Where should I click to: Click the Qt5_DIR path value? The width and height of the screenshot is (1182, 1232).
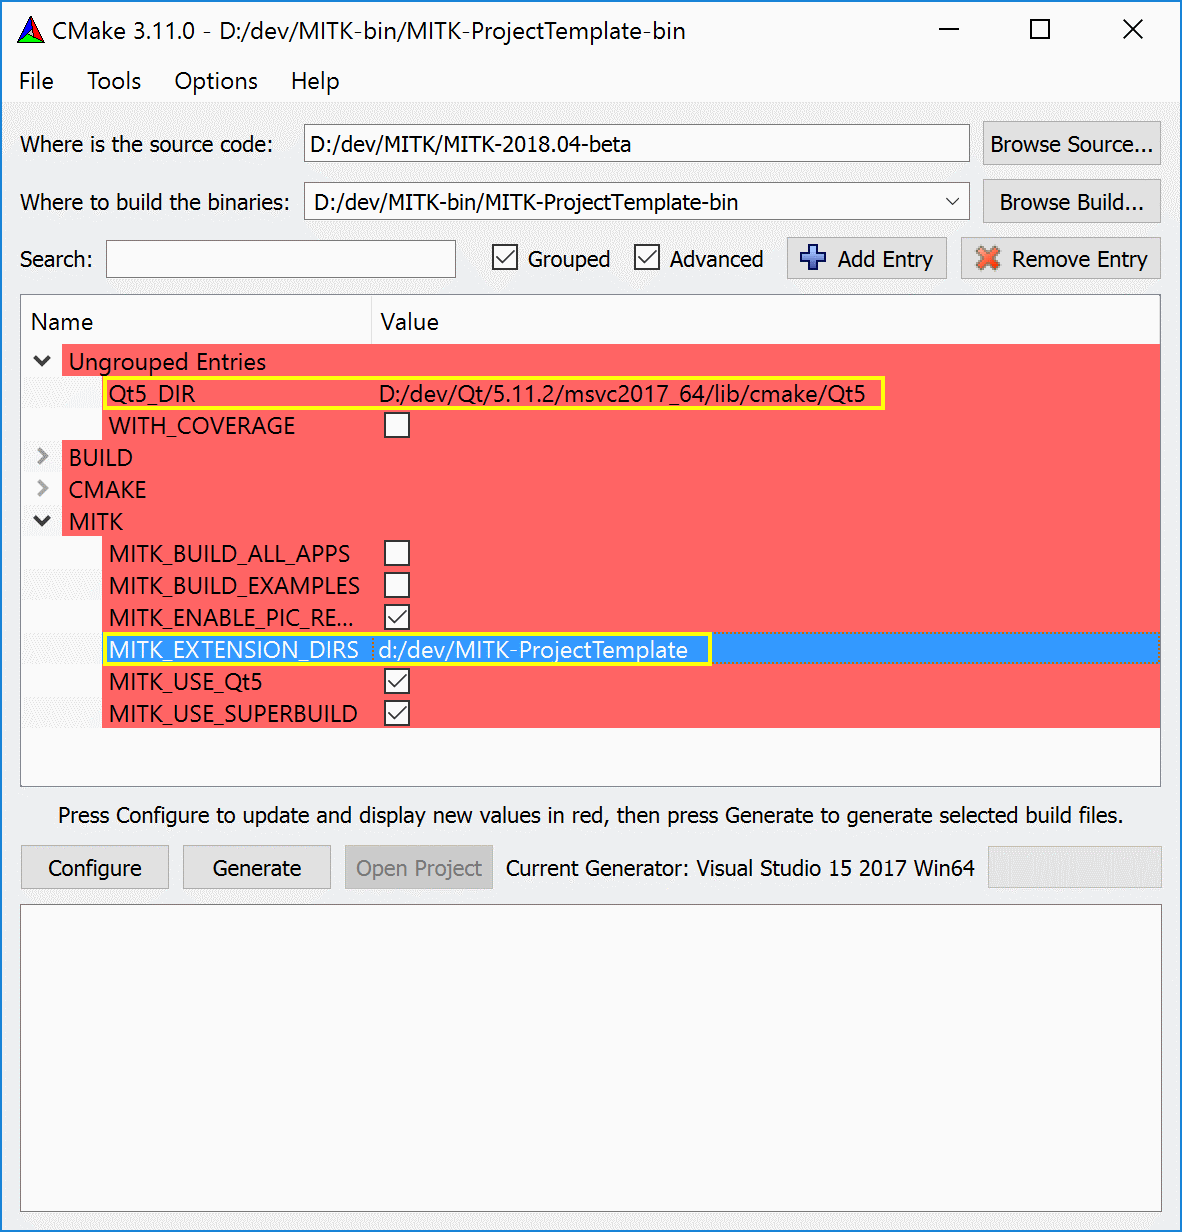click(x=622, y=394)
